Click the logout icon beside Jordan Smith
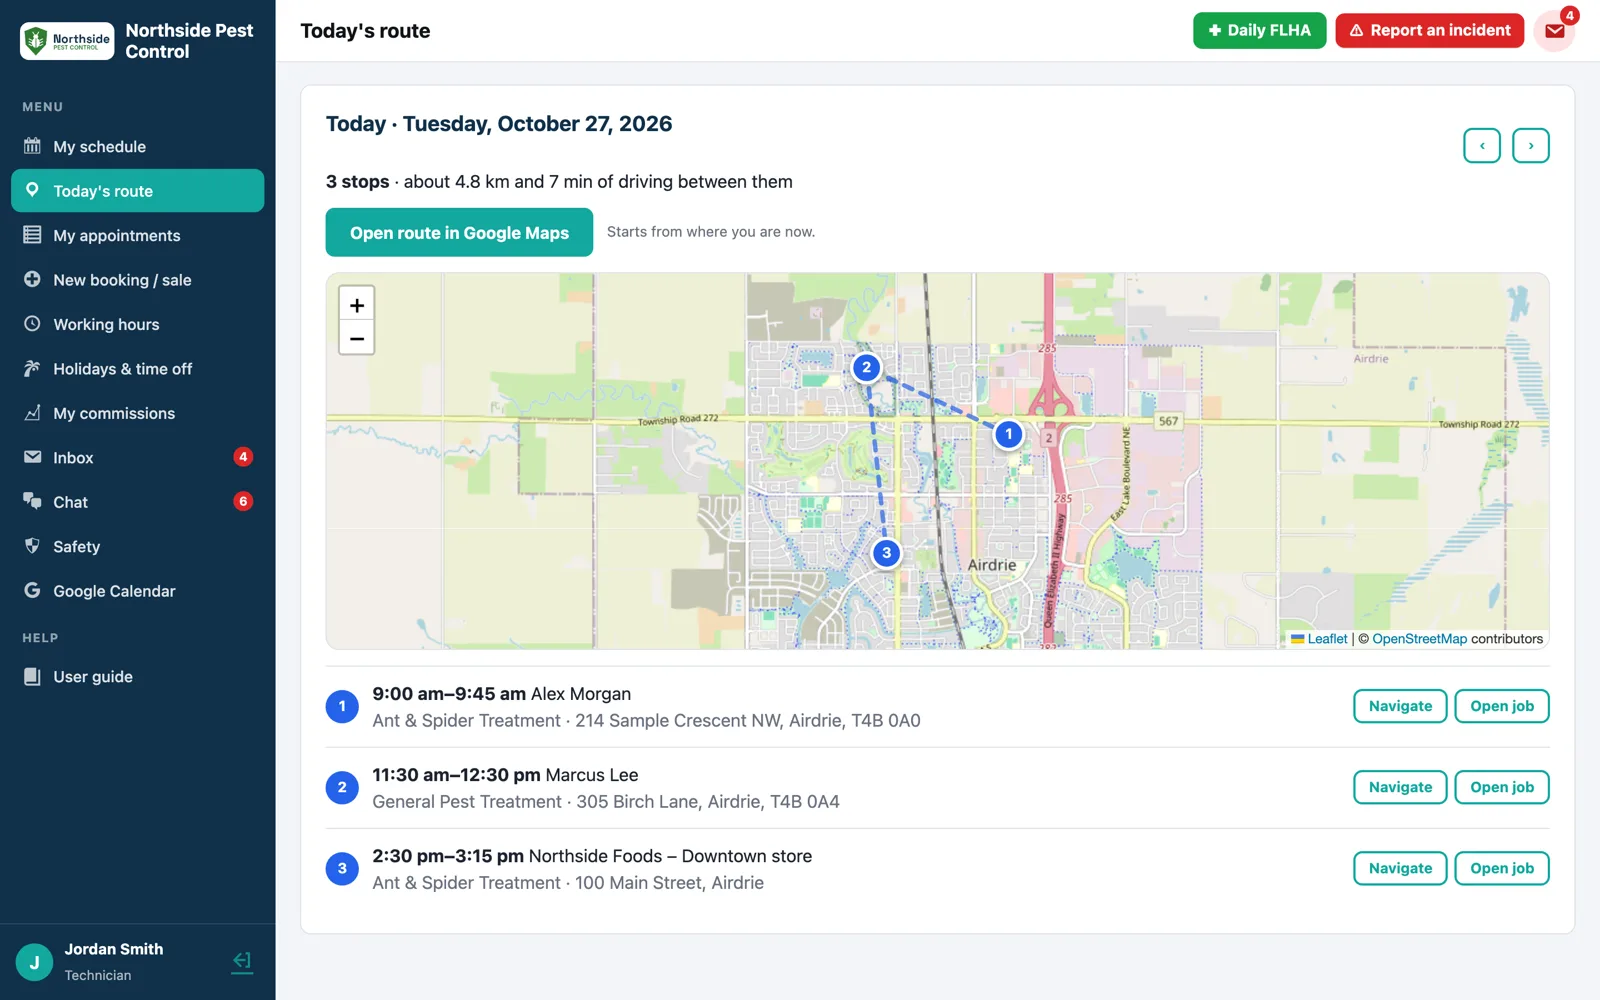 (x=242, y=962)
